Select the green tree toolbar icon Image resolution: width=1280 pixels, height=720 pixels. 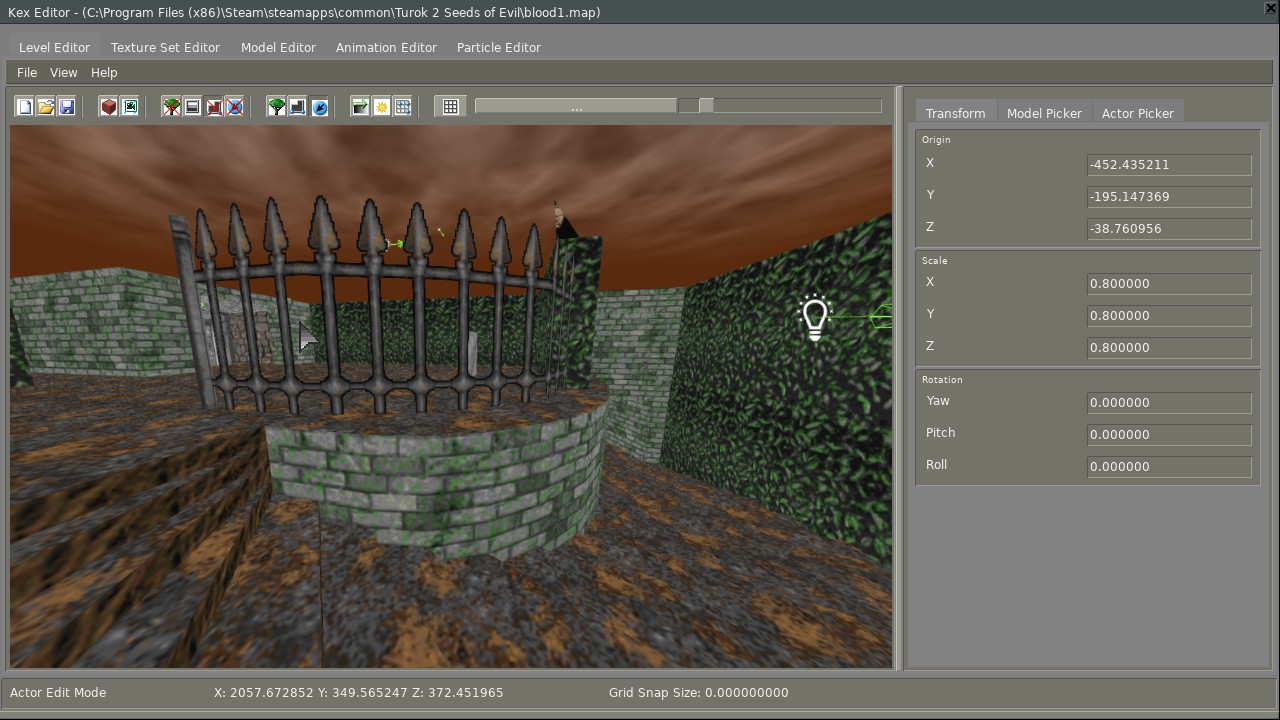point(277,107)
